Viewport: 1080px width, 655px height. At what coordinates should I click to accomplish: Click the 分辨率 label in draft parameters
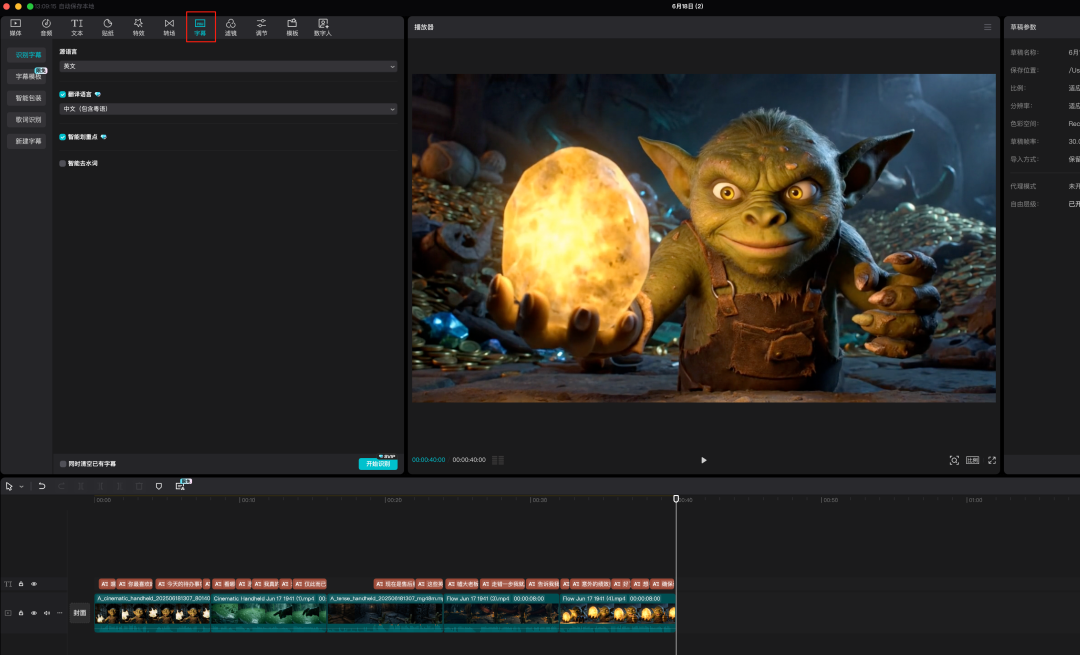(x=1021, y=106)
